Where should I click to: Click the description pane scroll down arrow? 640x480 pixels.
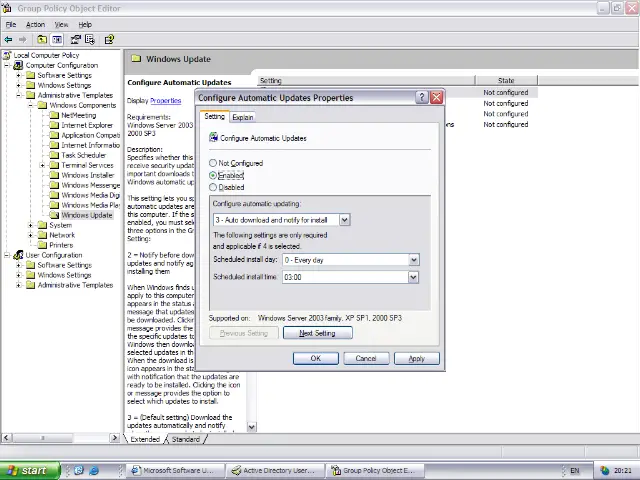pyautogui.click(x=252, y=427)
